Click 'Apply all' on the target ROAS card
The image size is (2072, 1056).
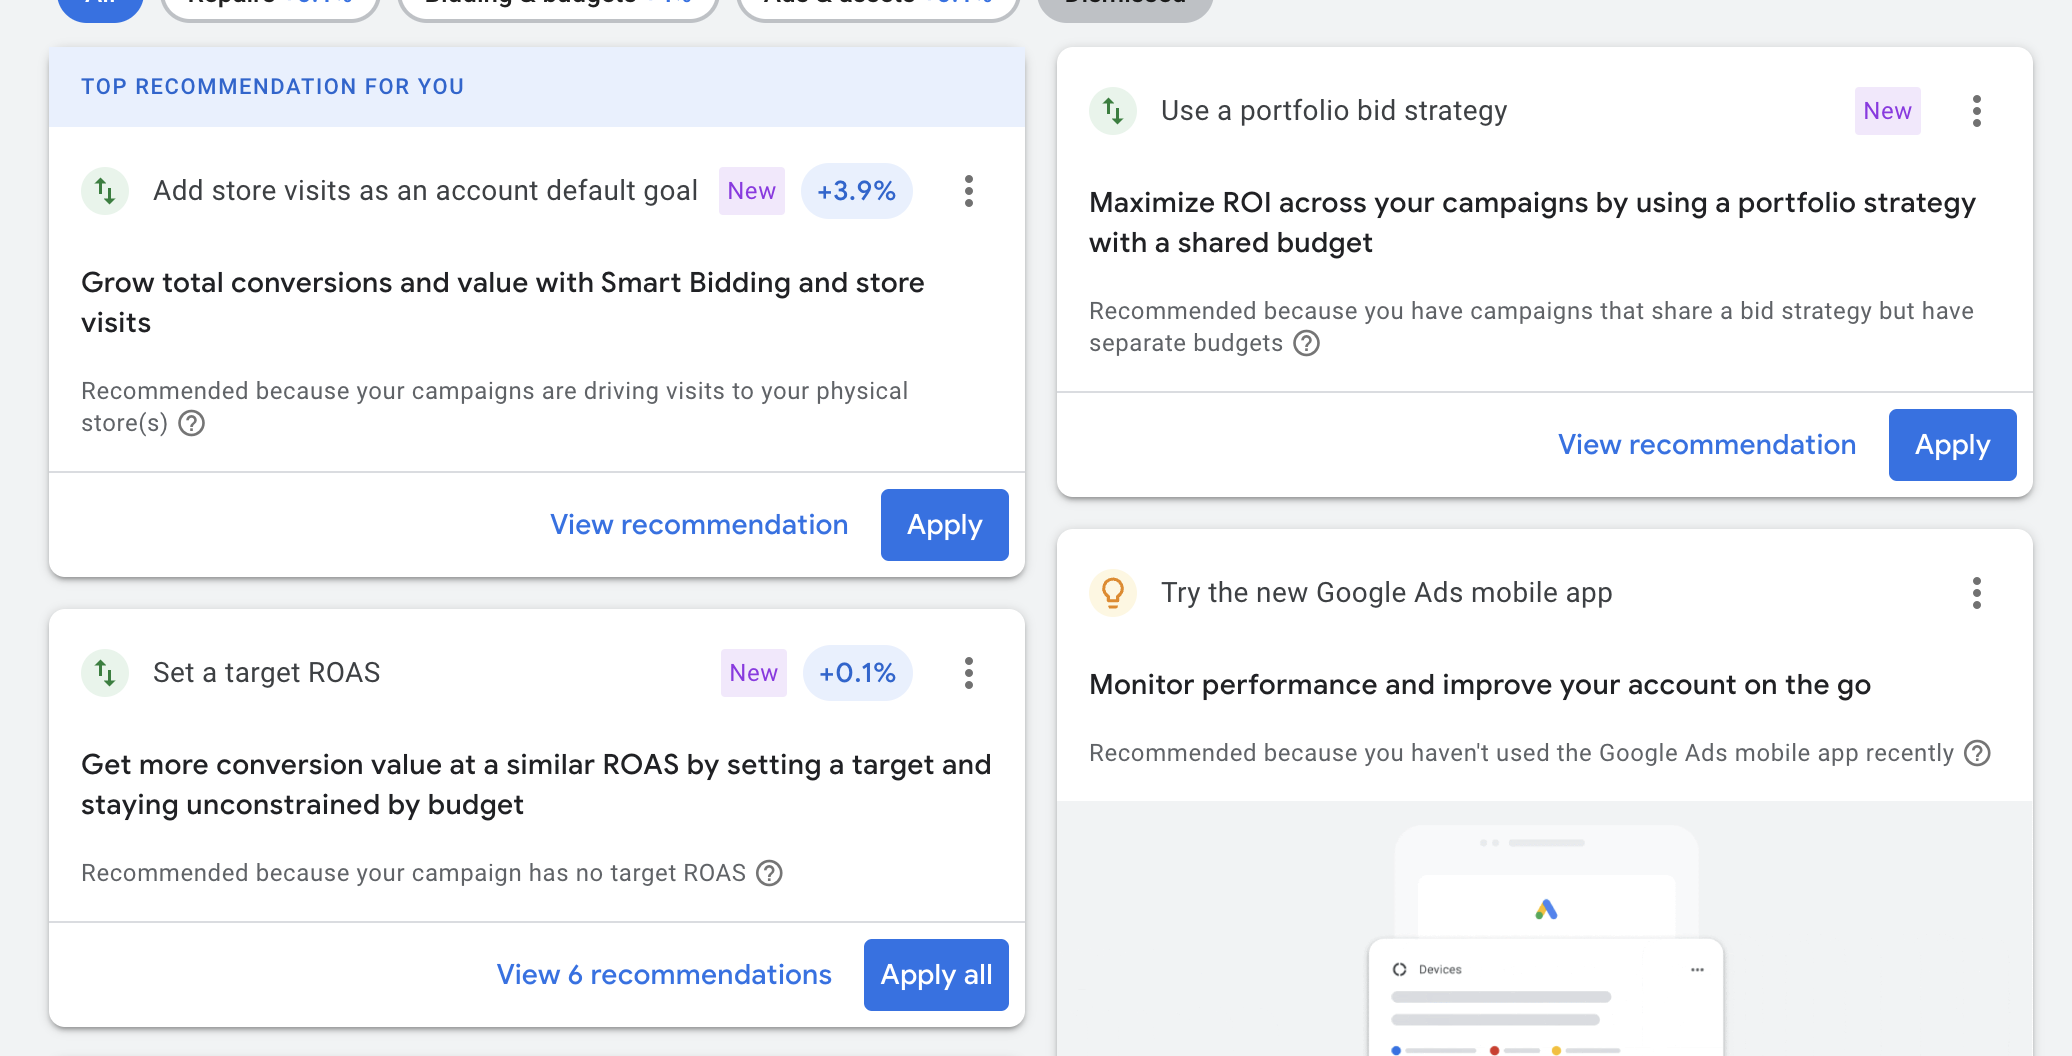coord(936,975)
